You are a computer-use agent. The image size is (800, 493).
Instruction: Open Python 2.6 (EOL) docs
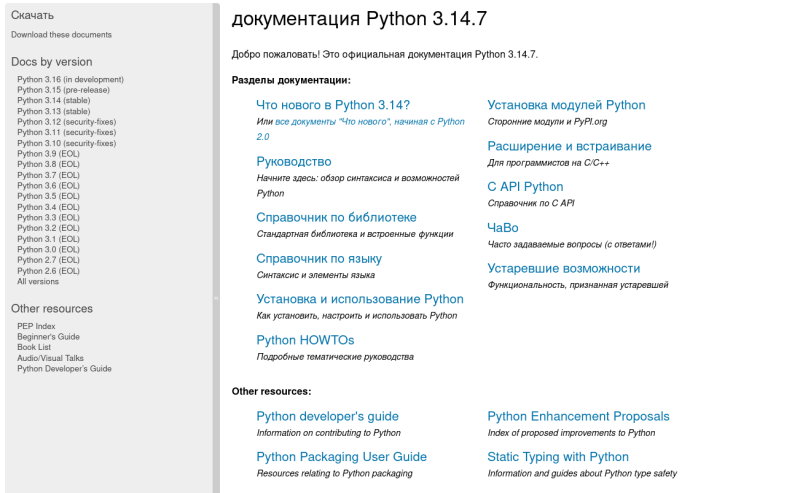[x=48, y=271]
